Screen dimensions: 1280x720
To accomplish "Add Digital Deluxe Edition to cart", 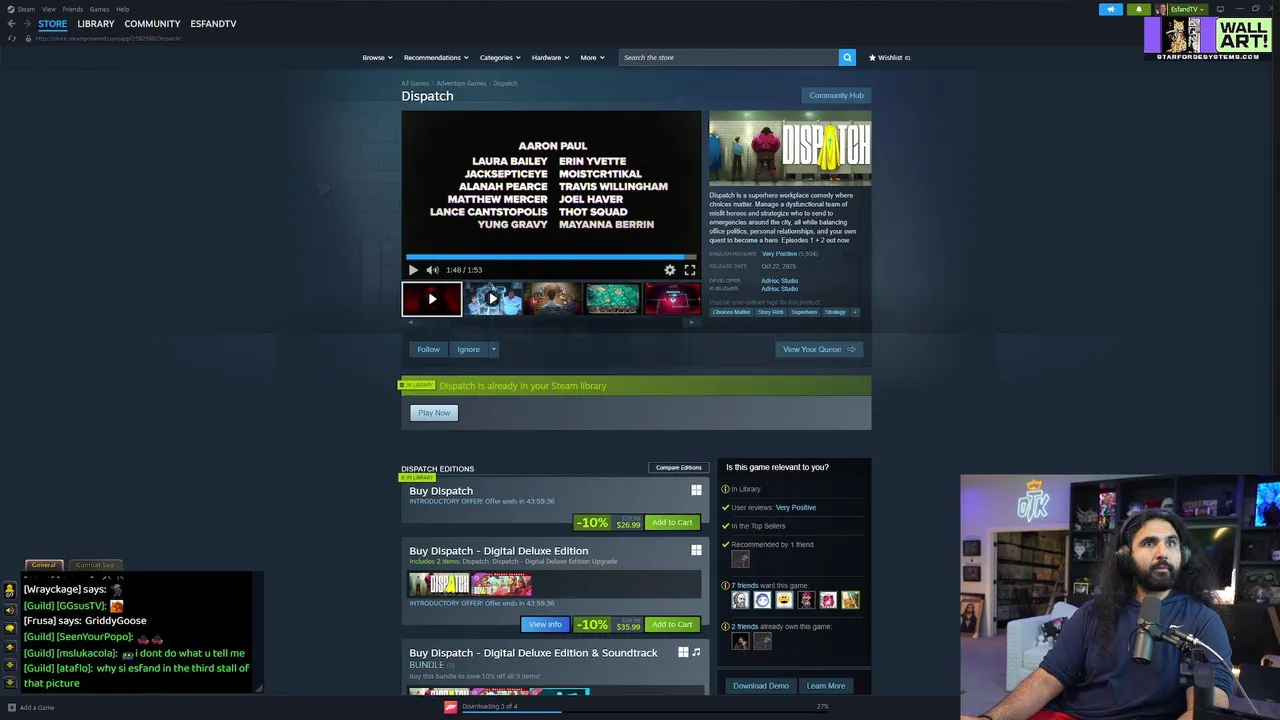I will pos(671,624).
